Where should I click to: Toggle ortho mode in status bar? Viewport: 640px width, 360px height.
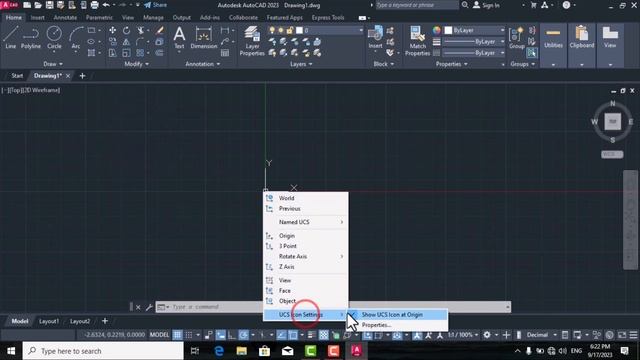click(232, 335)
